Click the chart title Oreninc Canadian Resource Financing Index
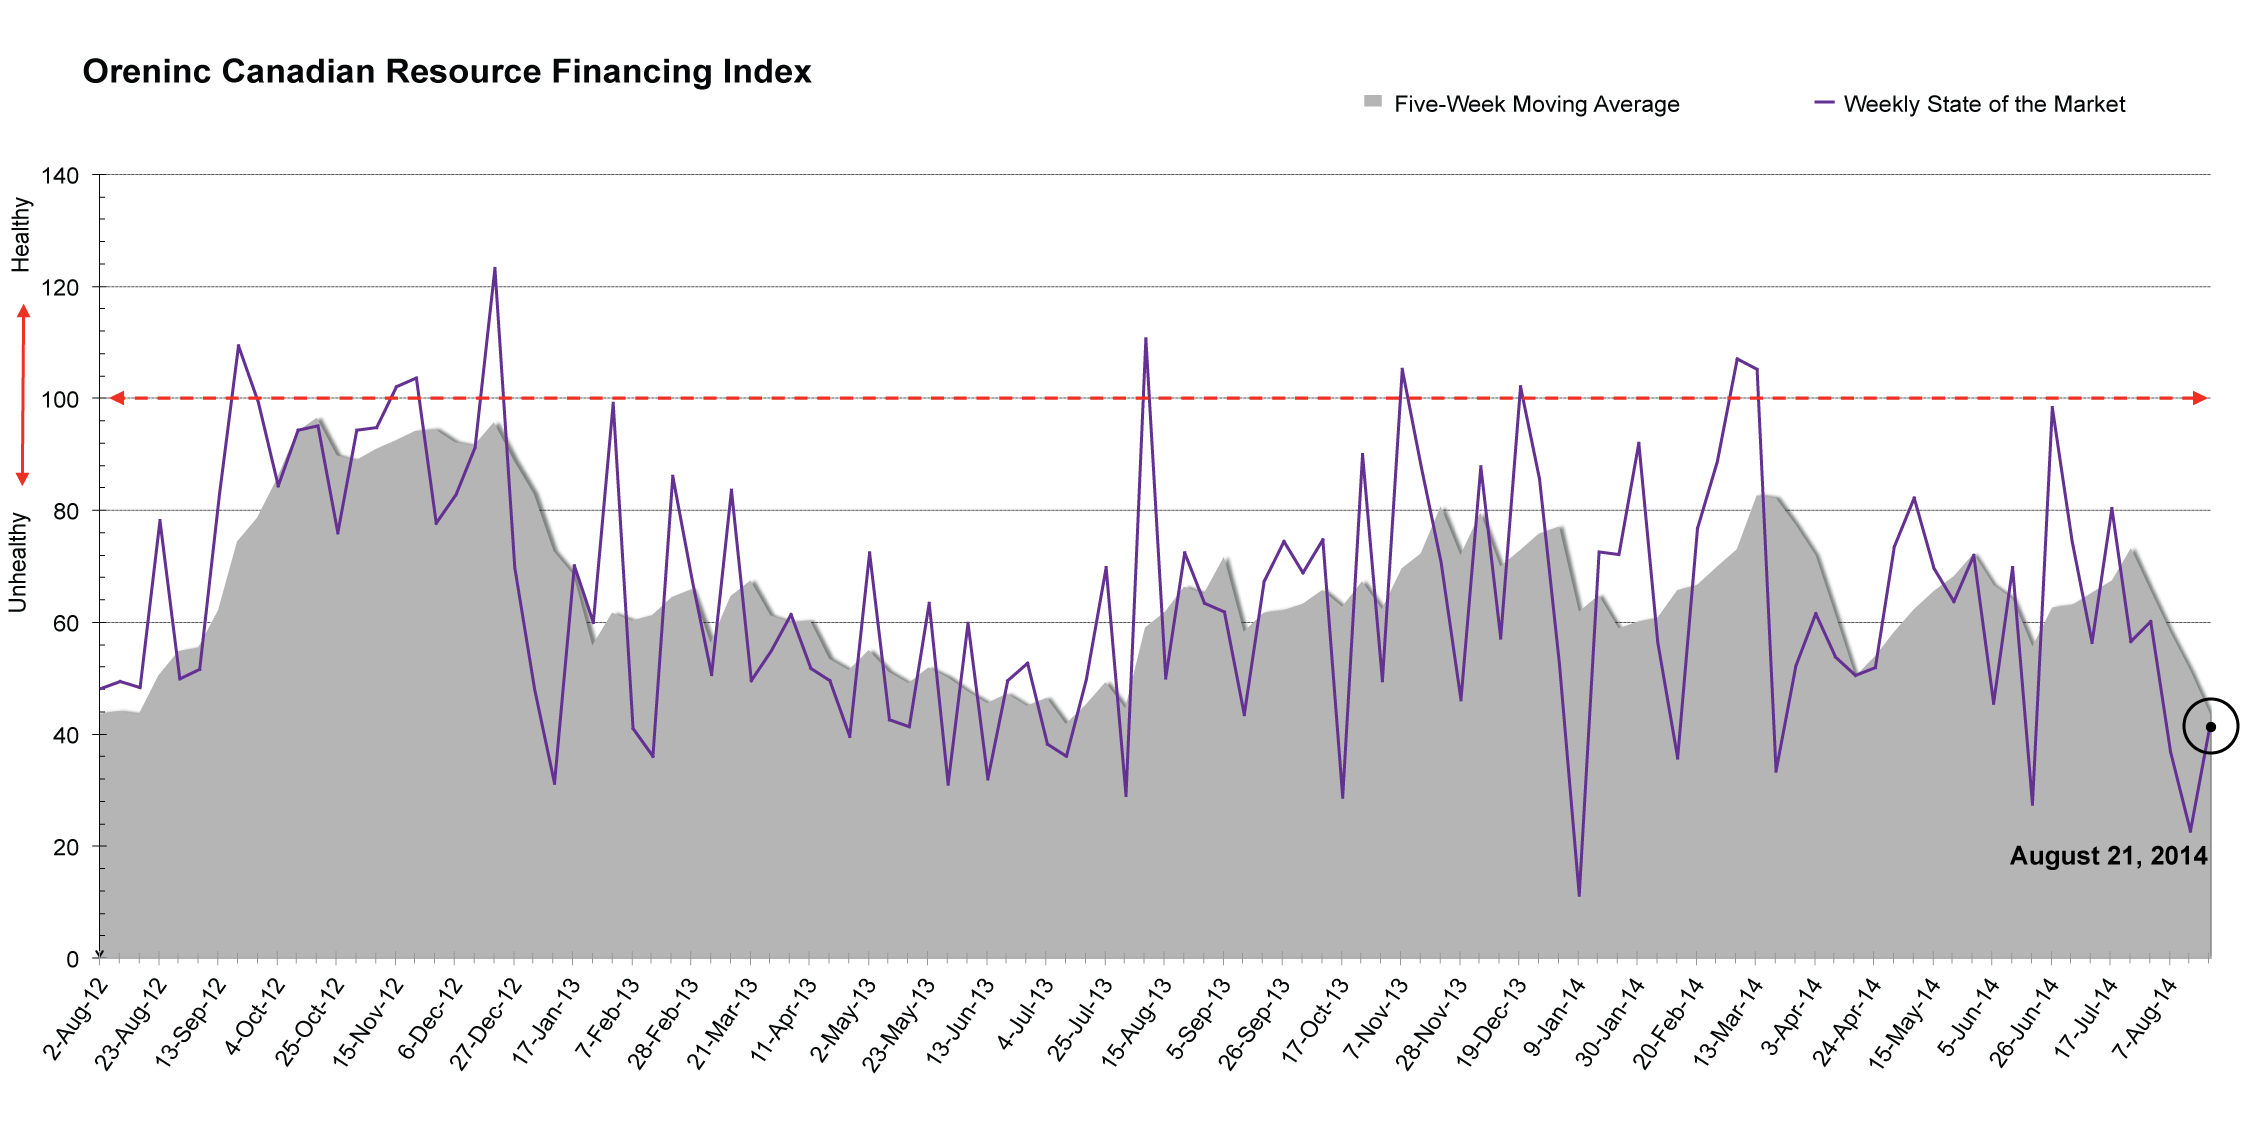The height and width of the screenshot is (1140, 2244). [x=446, y=72]
